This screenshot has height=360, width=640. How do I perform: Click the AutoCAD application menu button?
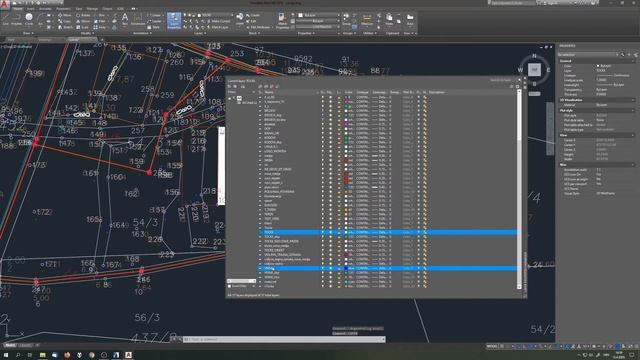pos(5,3)
